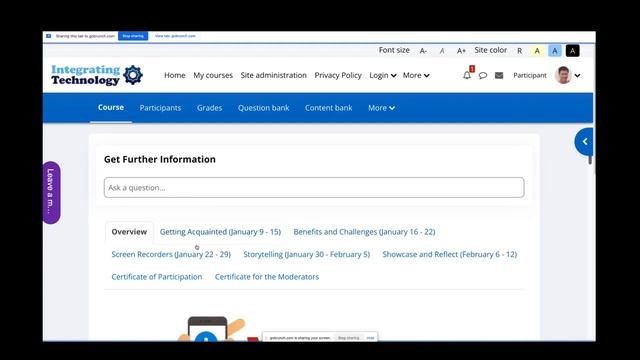Open the blue block drawer arrow
The width and height of the screenshot is (640, 360).
(x=584, y=142)
